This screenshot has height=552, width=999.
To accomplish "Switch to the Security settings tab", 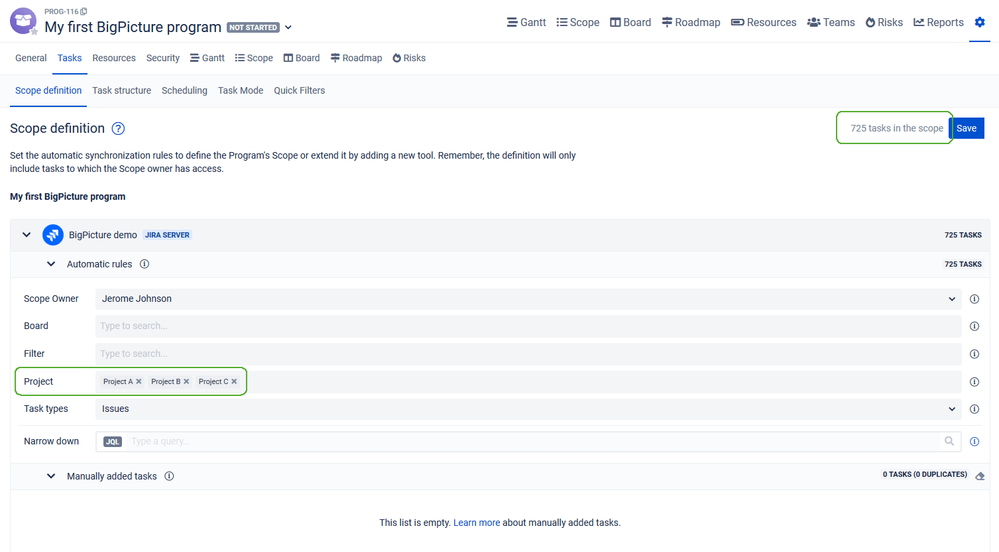I will (162, 58).
